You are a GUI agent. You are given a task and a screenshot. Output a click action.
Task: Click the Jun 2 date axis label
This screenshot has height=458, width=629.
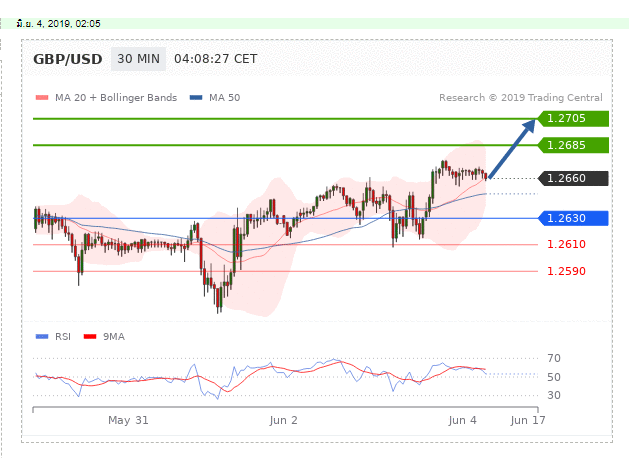click(x=283, y=420)
